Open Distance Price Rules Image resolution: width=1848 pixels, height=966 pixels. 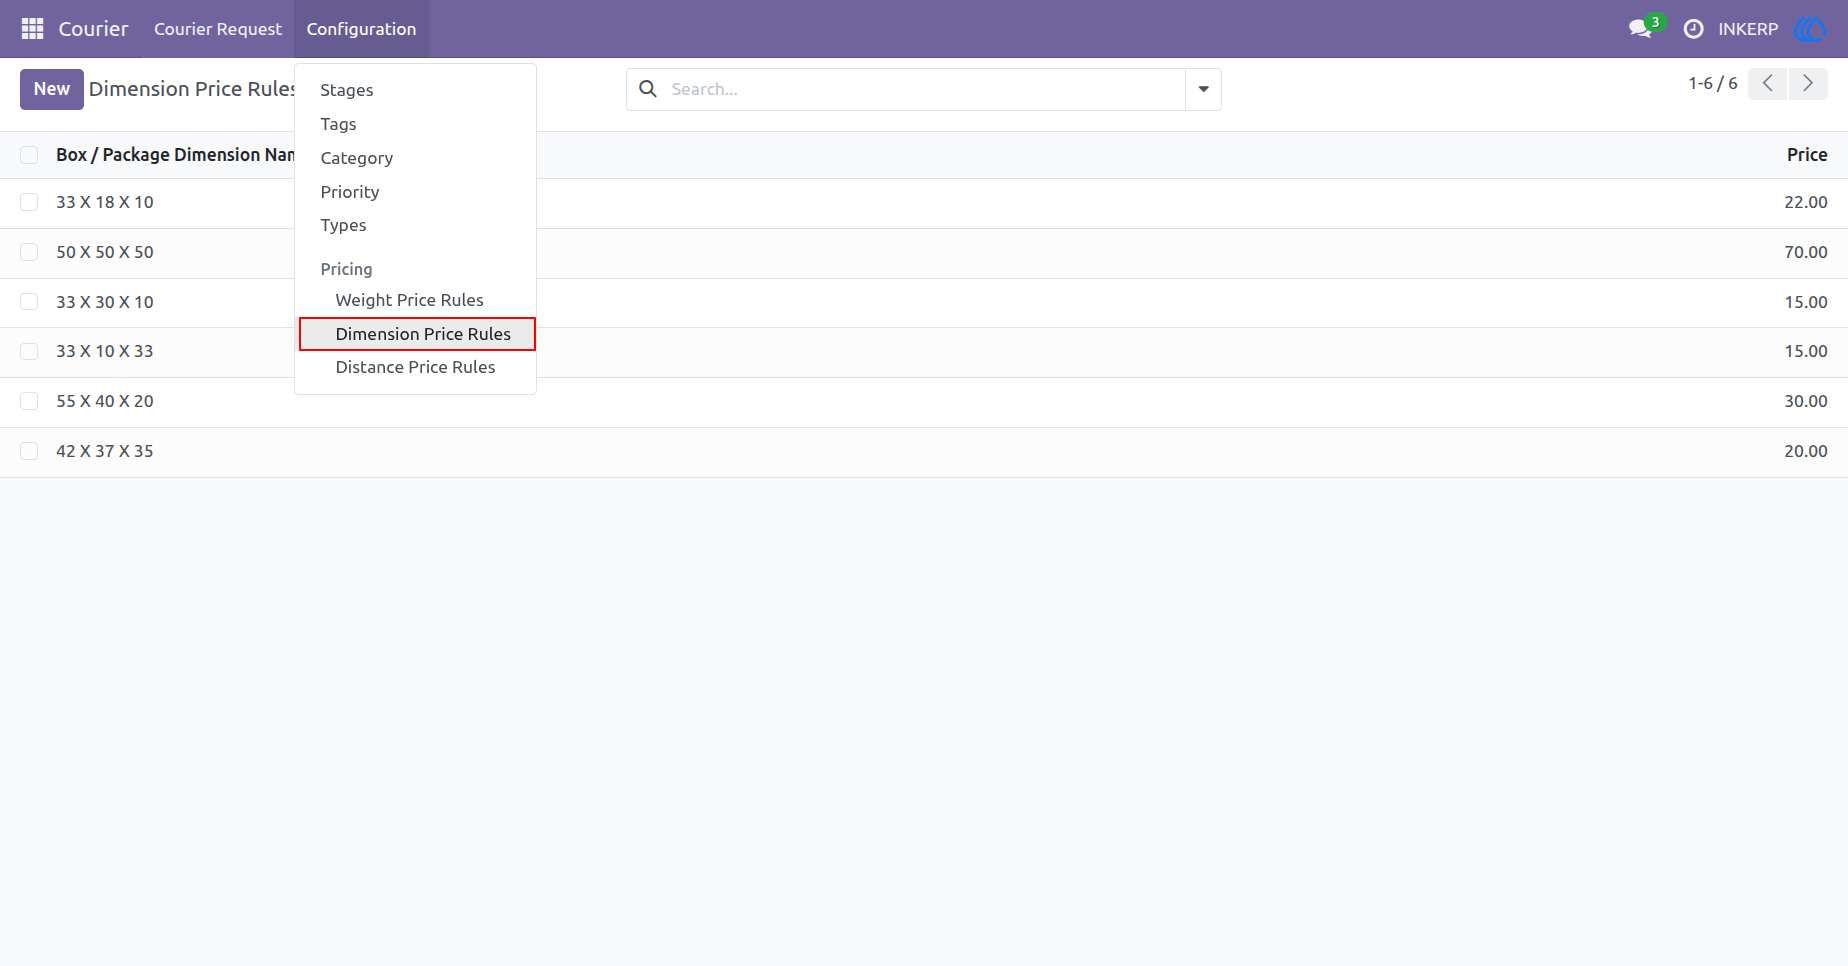416,367
